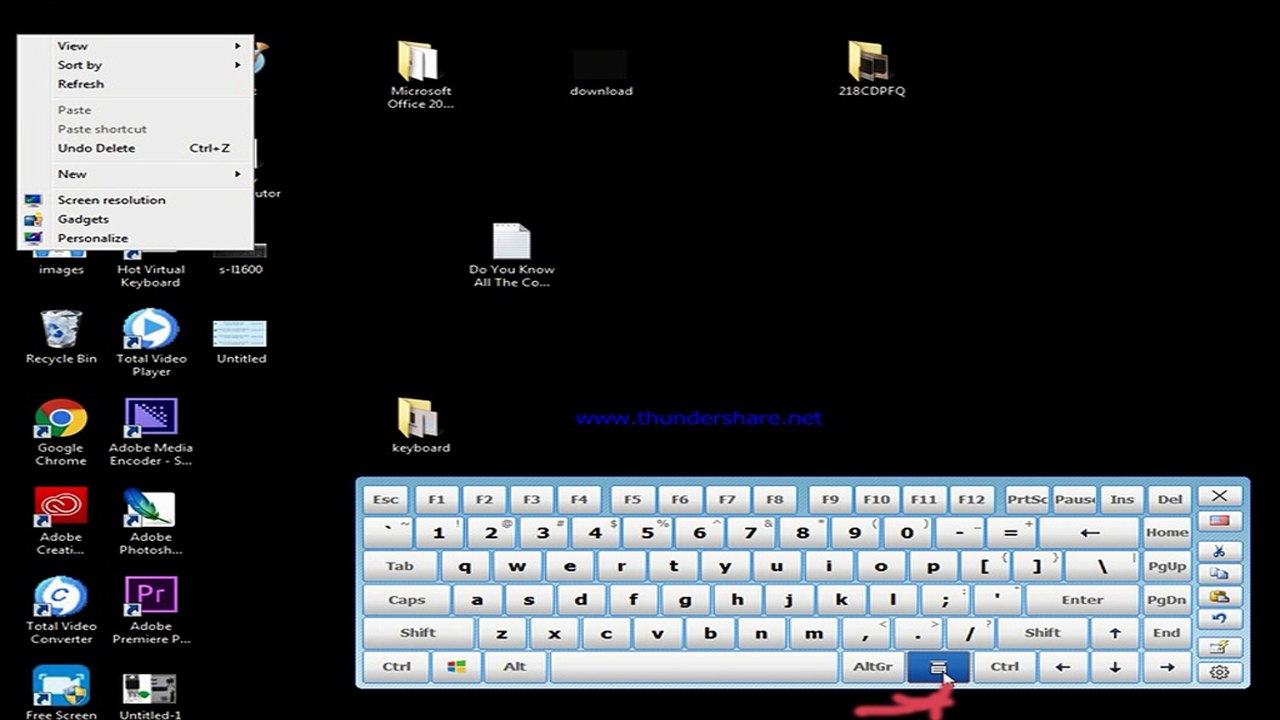Tap the Esc key on the virtual keyboard
Screen dimensions: 1280x720
385,500
